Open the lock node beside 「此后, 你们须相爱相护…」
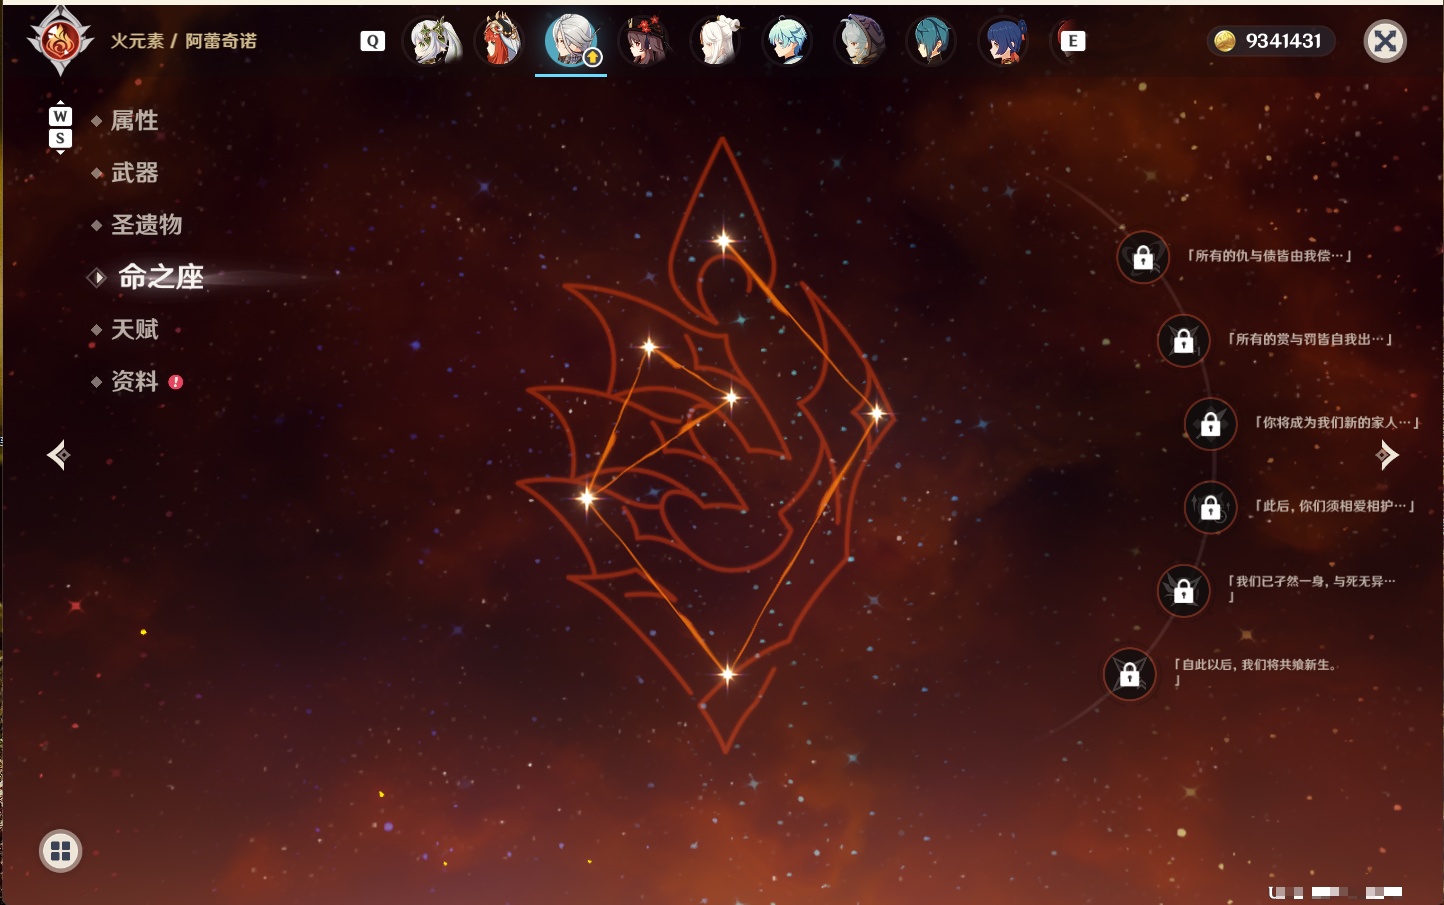 [x=1210, y=507]
